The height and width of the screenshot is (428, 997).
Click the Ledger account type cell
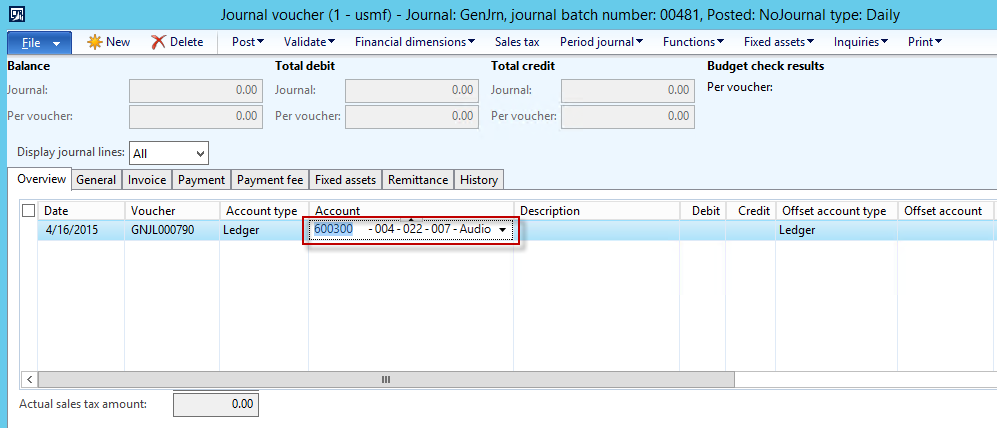[265, 230]
